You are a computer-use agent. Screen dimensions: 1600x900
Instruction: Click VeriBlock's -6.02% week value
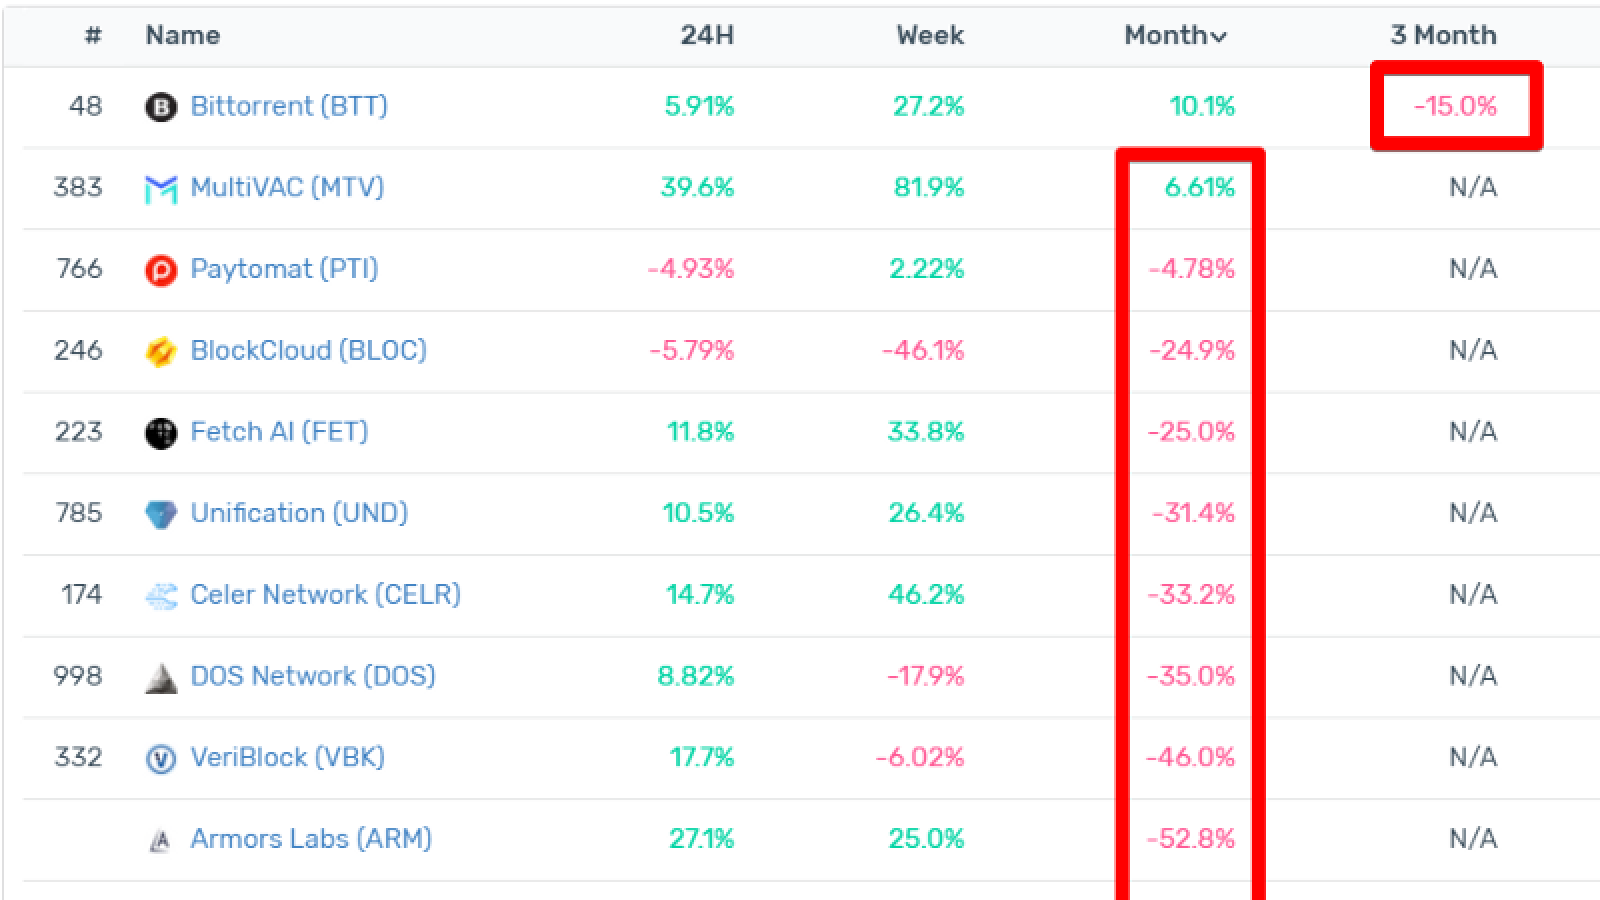tap(920, 757)
